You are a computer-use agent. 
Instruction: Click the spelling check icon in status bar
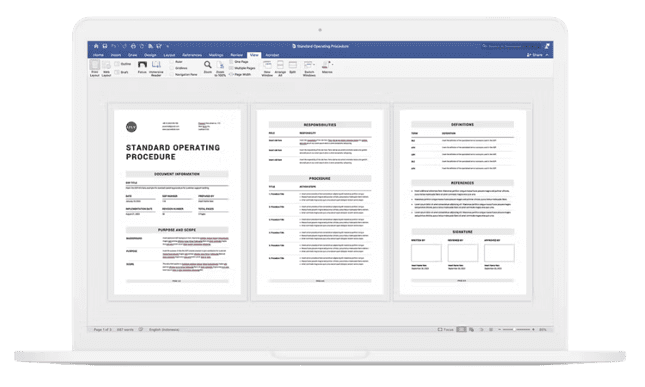pyautogui.click(x=141, y=329)
